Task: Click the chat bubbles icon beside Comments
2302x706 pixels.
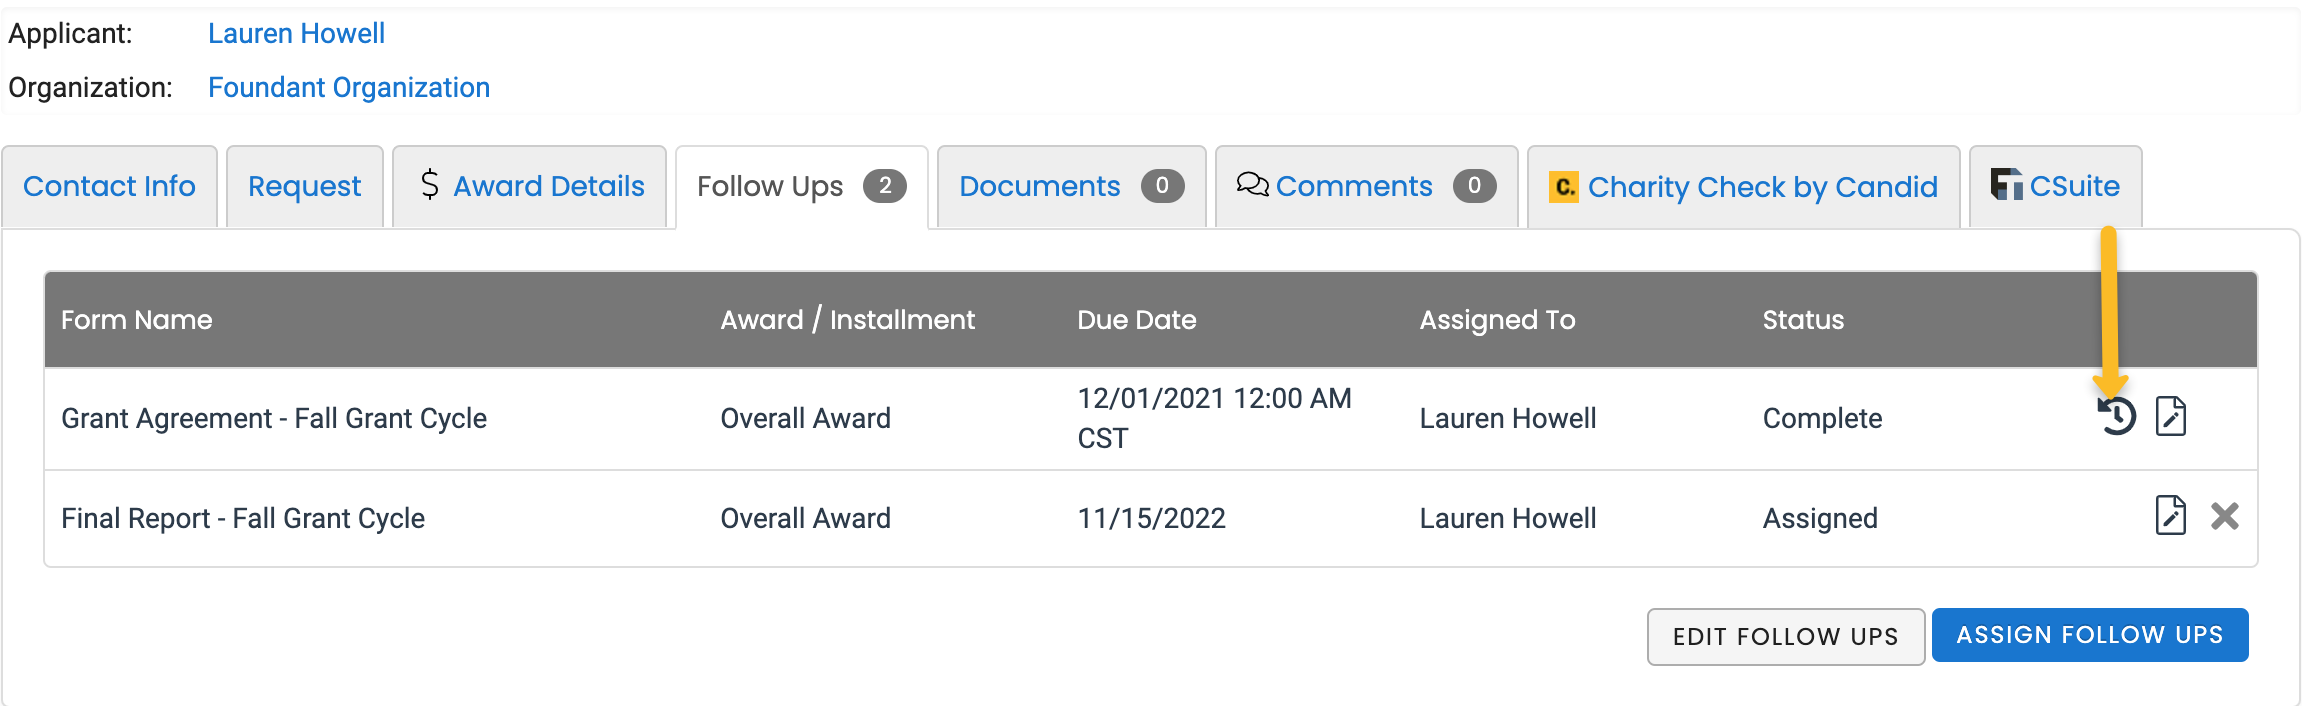Action: (x=1254, y=185)
